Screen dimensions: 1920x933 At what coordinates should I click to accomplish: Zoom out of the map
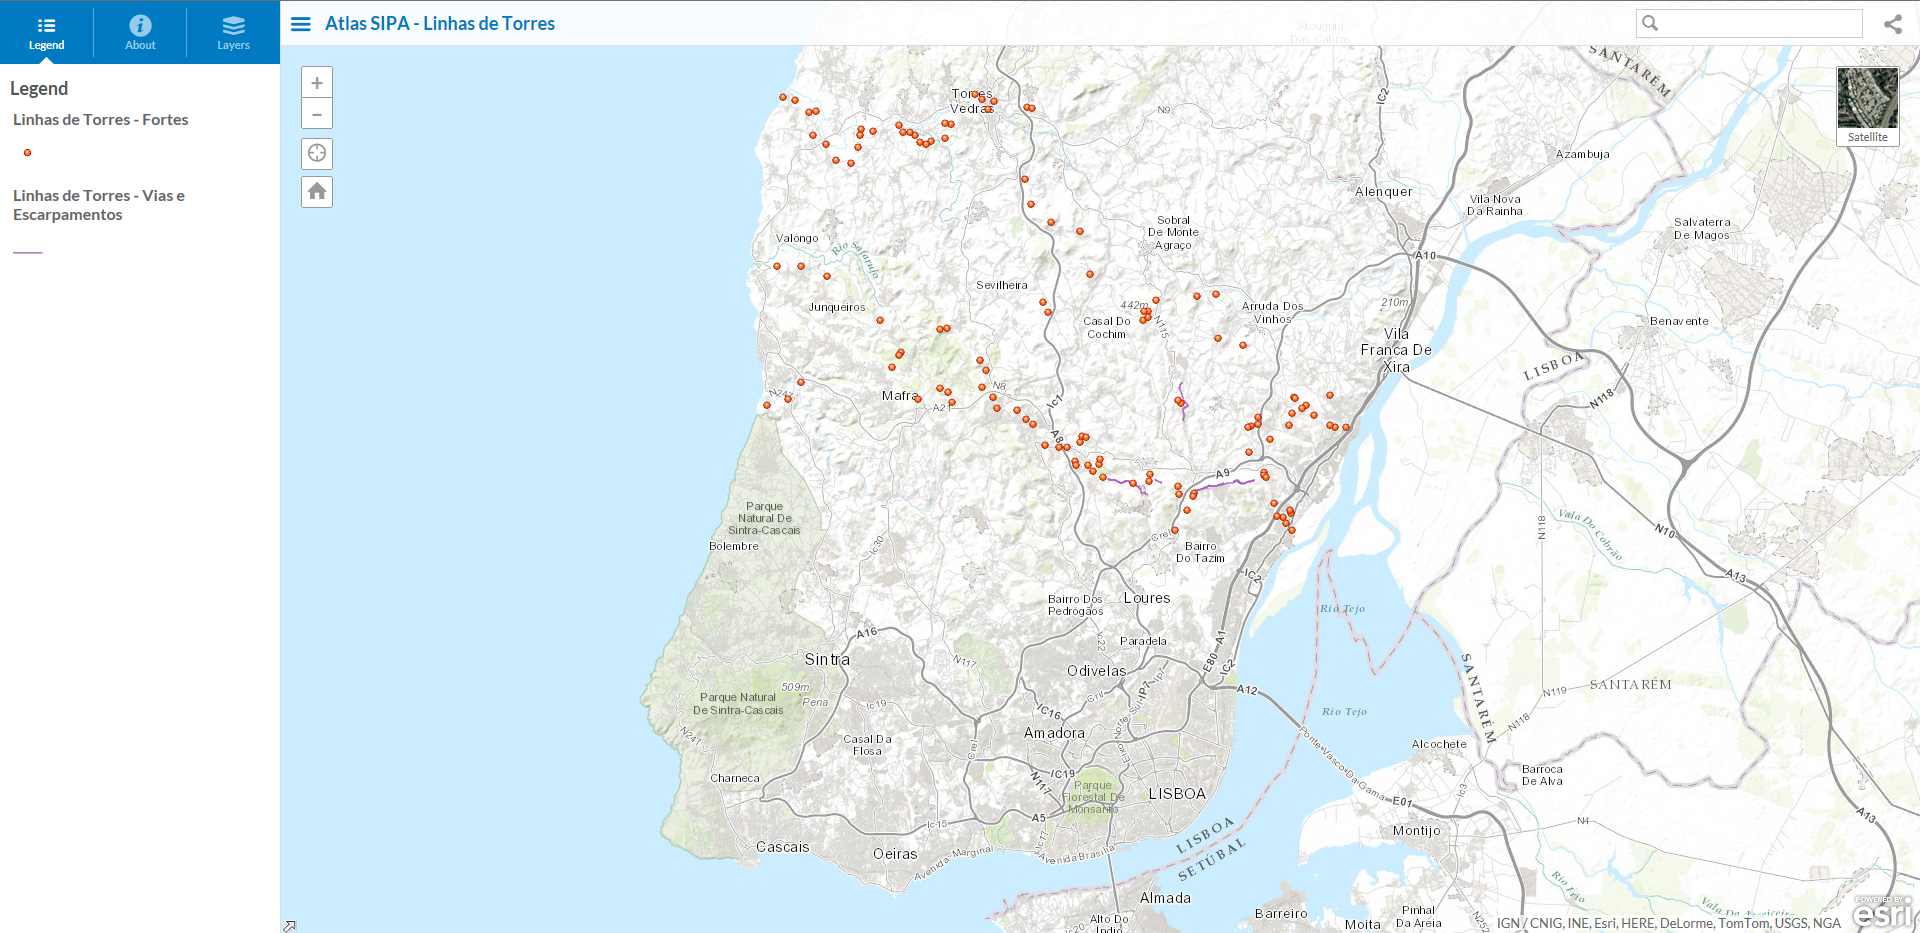pyautogui.click(x=317, y=114)
